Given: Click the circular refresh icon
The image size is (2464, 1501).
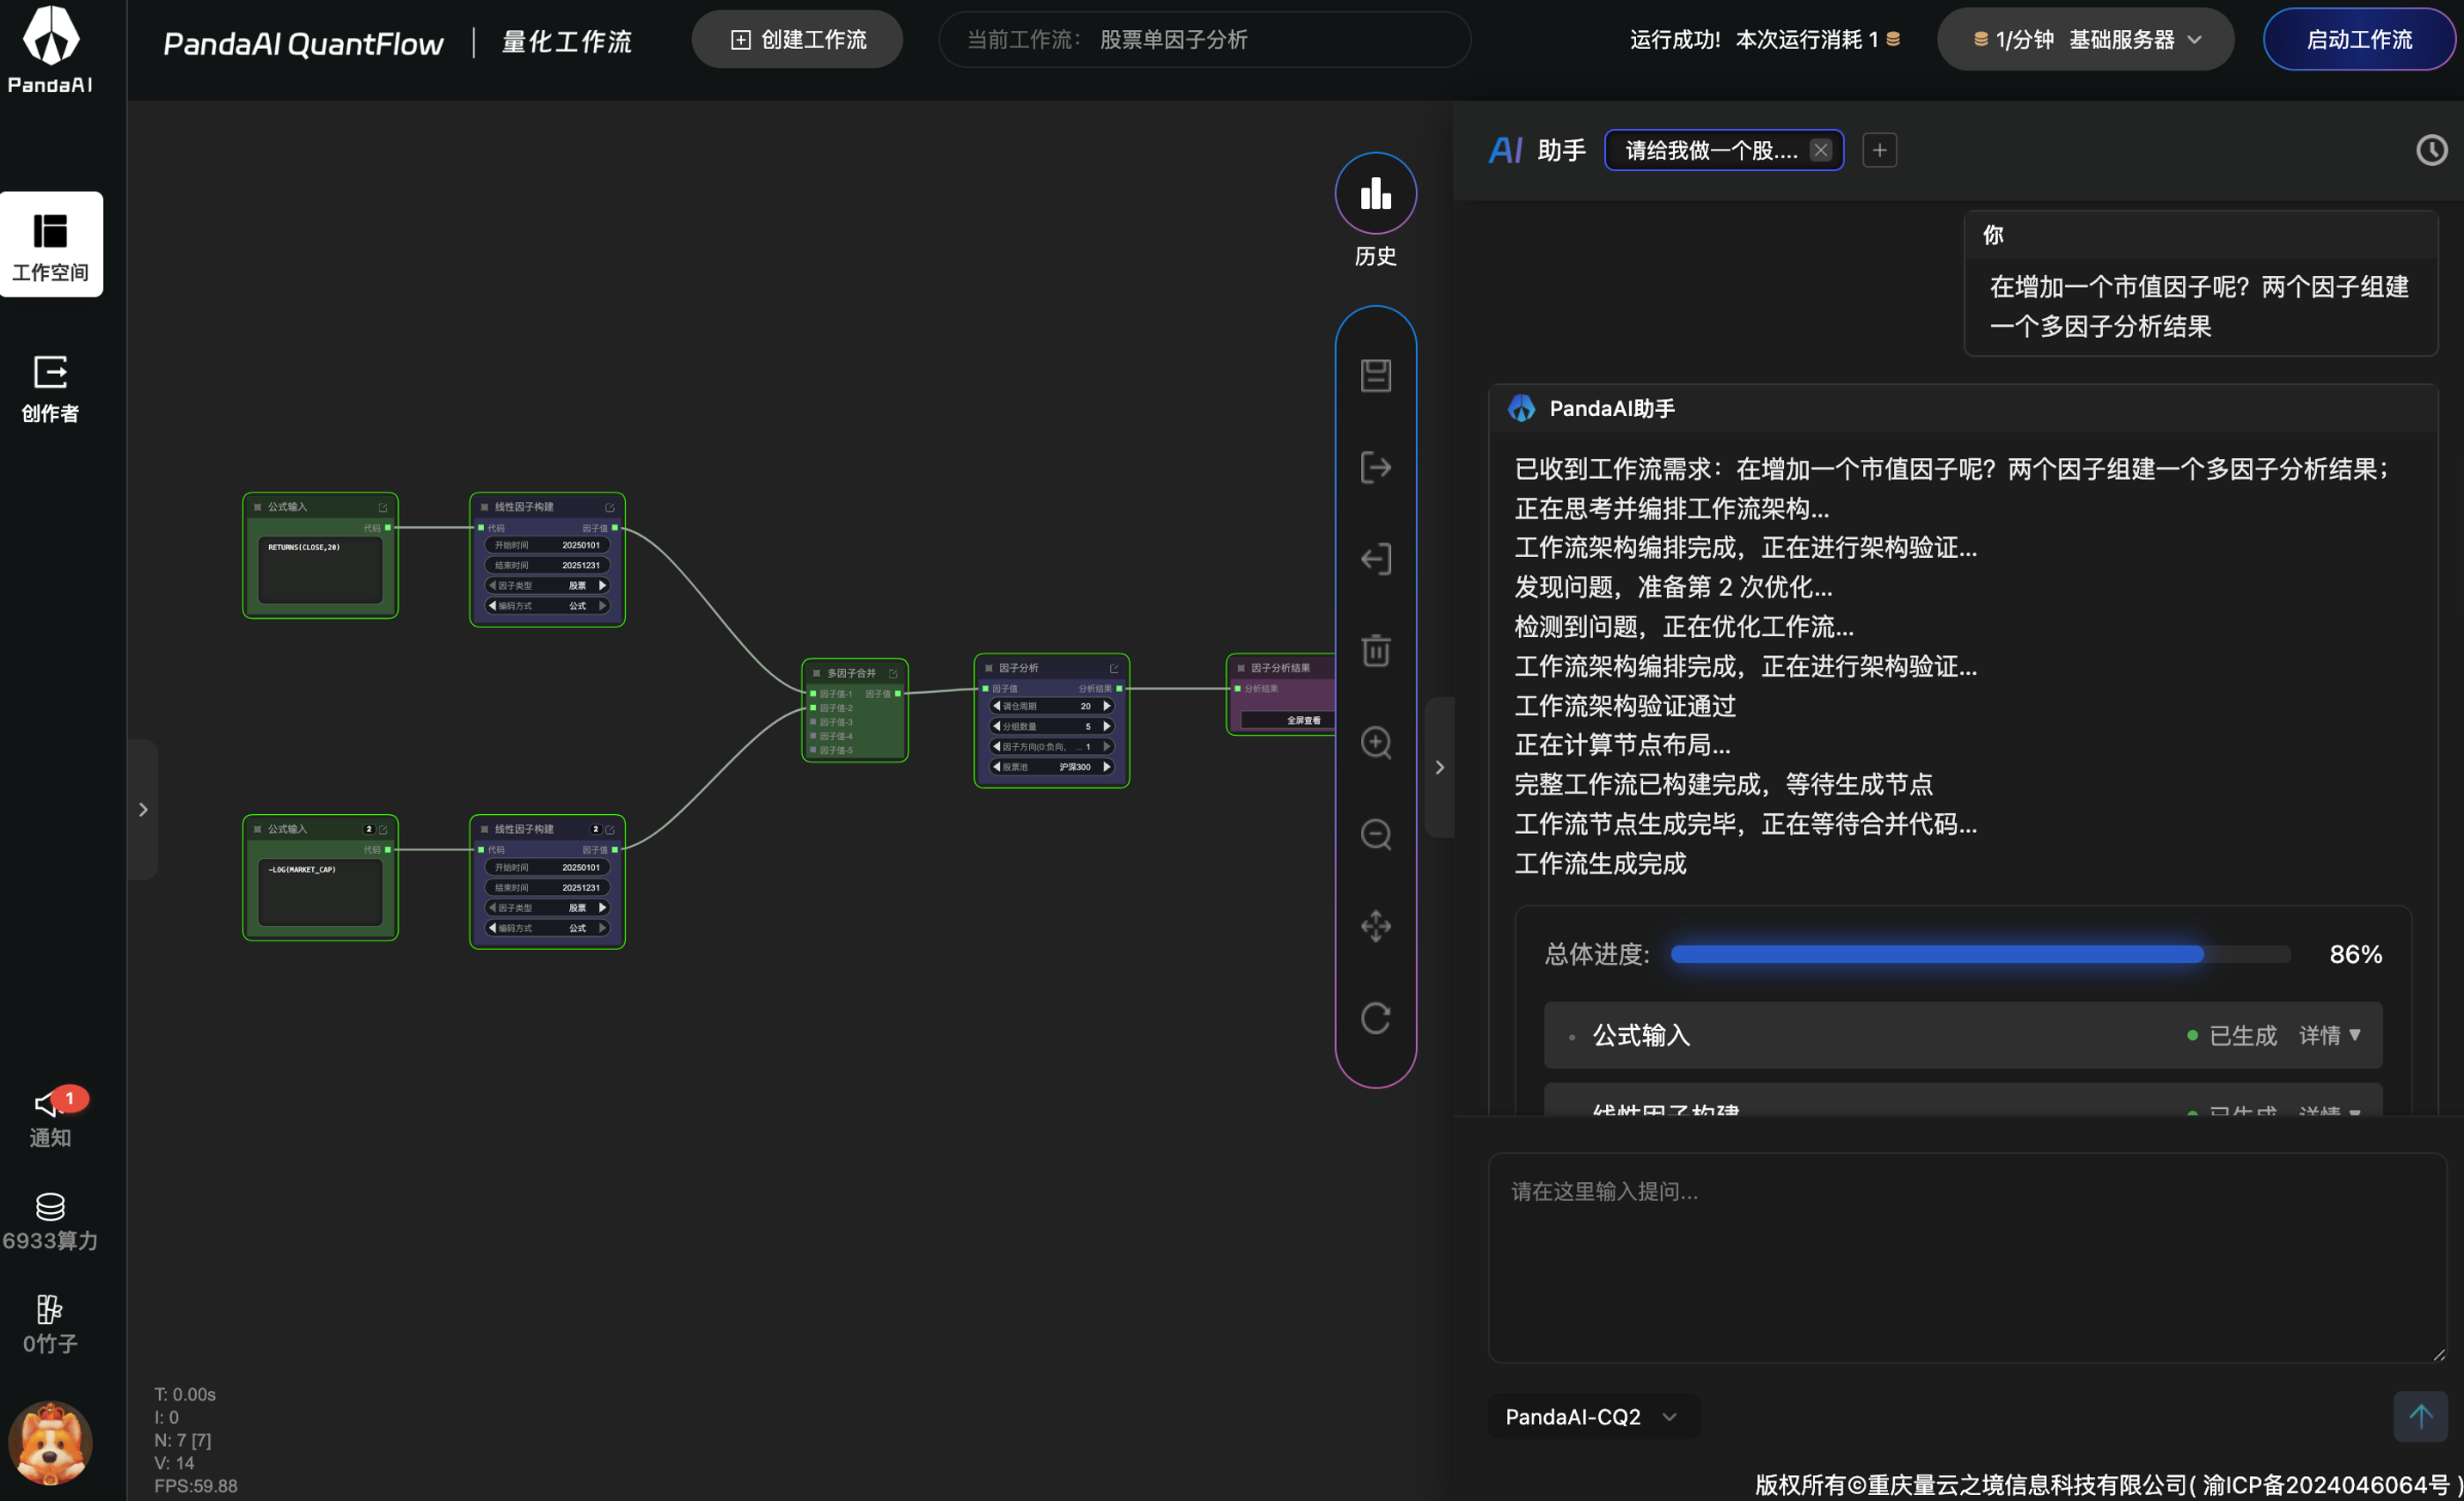Looking at the screenshot, I should [x=1376, y=1018].
